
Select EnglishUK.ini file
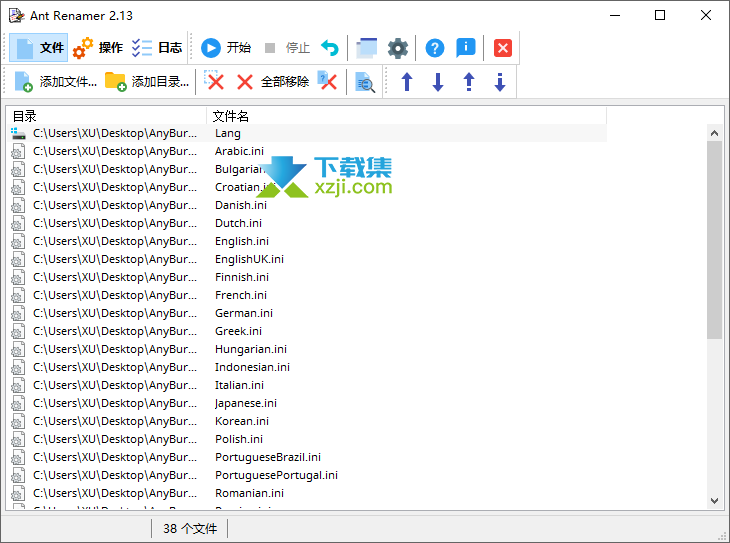point(249,259)
